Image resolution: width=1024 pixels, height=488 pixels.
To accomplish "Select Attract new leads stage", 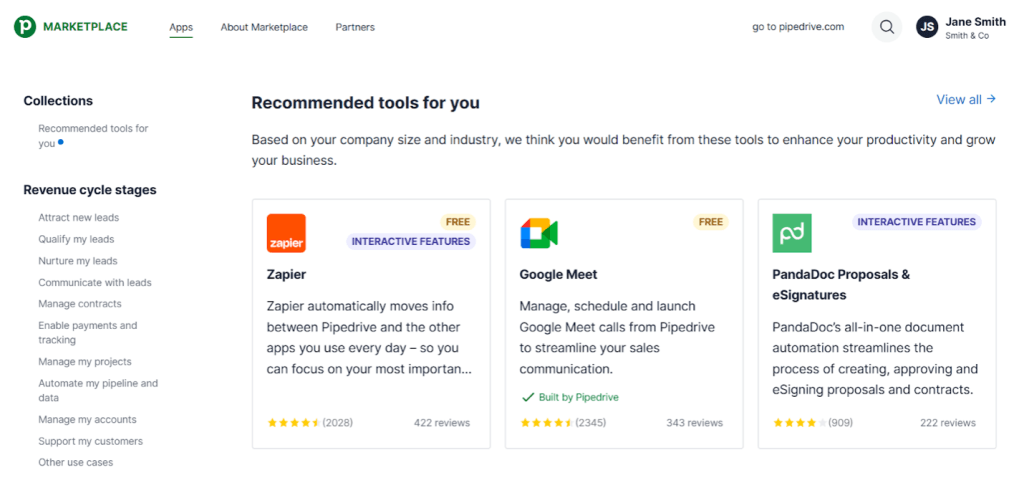I will coord(78,218).
